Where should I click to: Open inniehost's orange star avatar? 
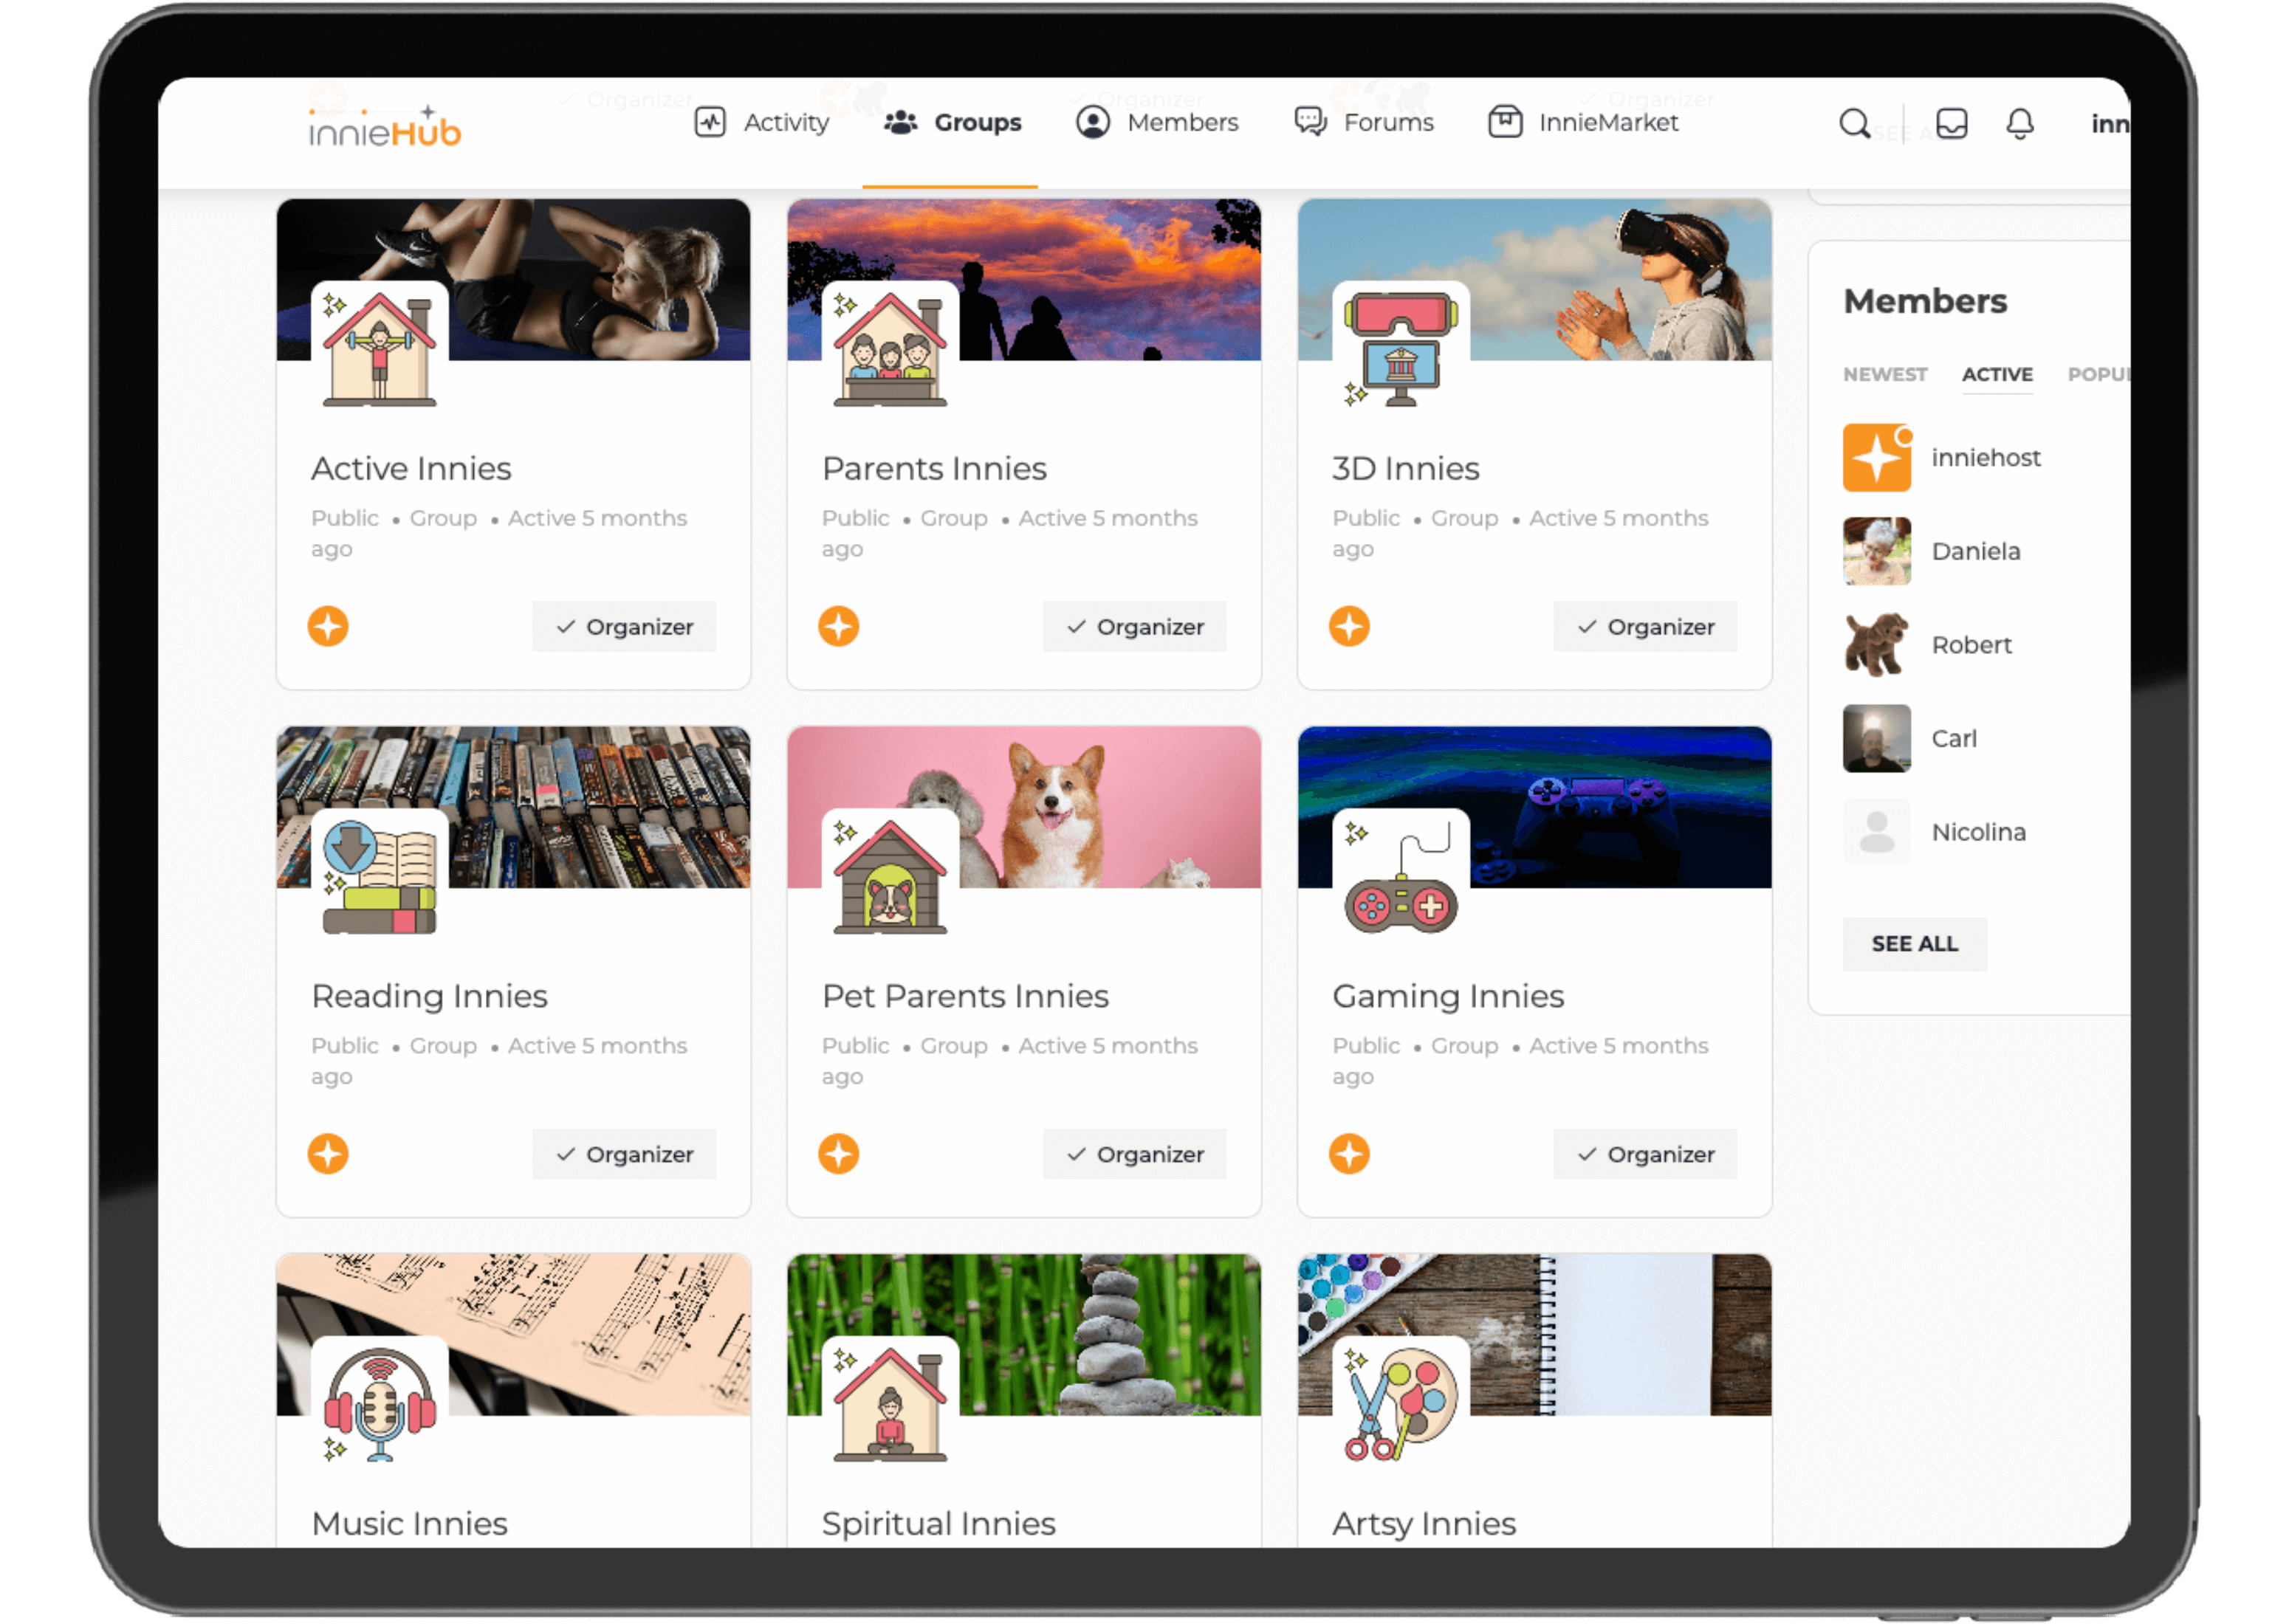(x=1876, y=457)
